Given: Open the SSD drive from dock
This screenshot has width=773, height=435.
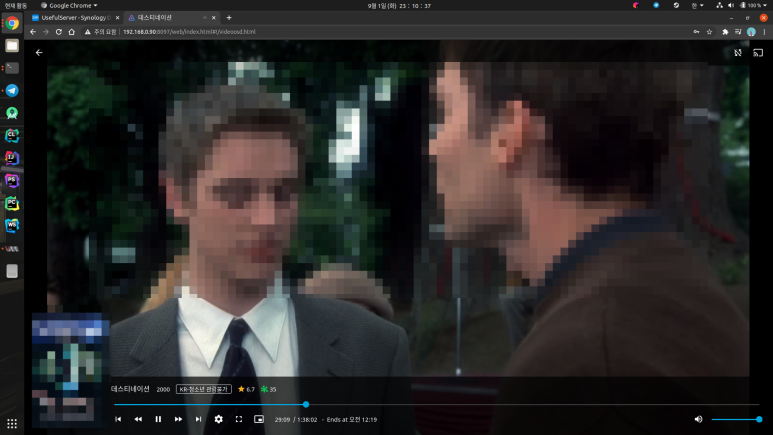Looking at the screenshot, I should click(x=12, y=271).
